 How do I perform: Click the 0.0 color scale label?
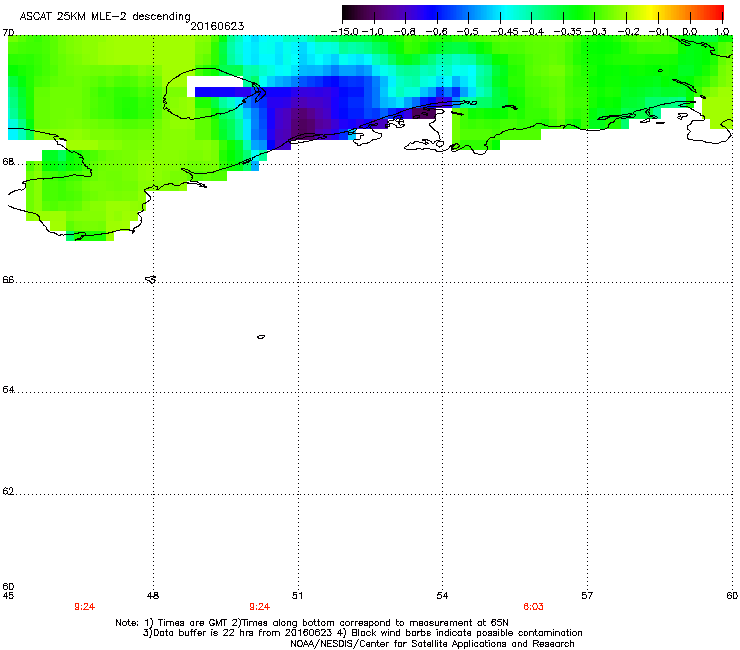coord(690,32)
